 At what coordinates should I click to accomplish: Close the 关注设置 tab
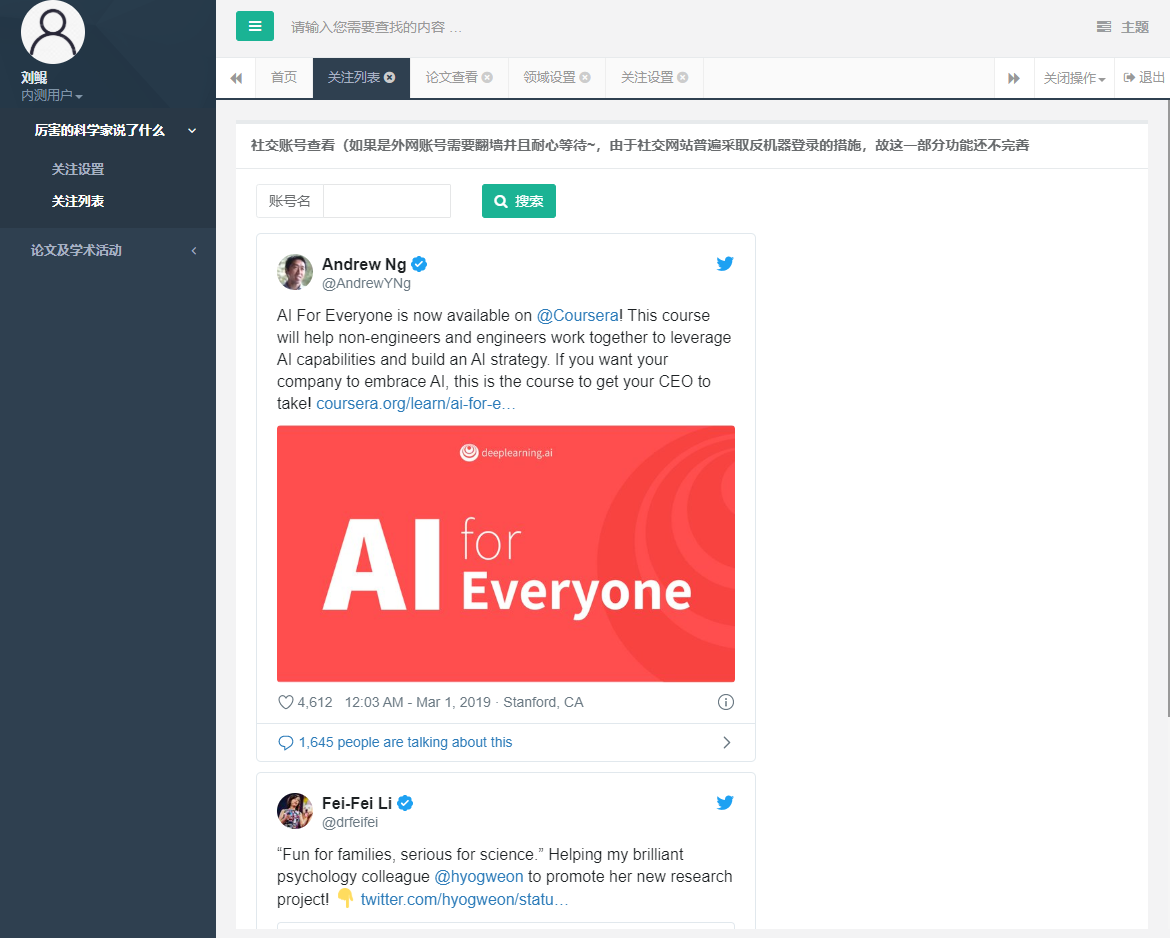coord(683,78)
